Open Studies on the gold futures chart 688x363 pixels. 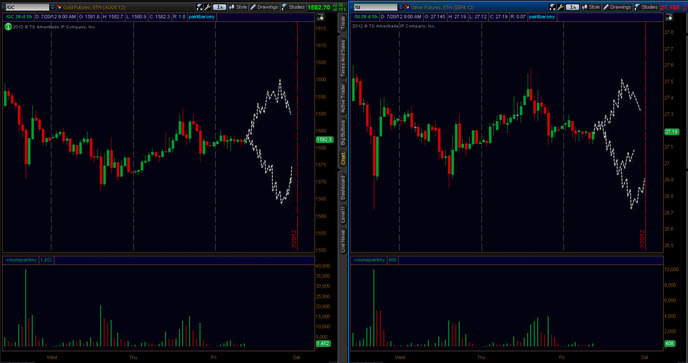294,7
